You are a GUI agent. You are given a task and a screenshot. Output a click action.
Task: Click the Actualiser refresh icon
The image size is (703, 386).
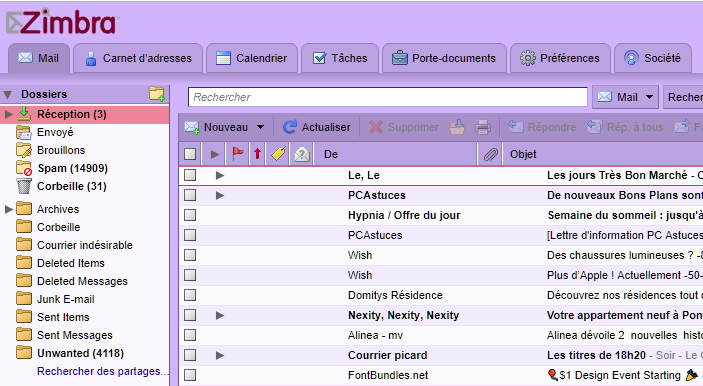290,127
